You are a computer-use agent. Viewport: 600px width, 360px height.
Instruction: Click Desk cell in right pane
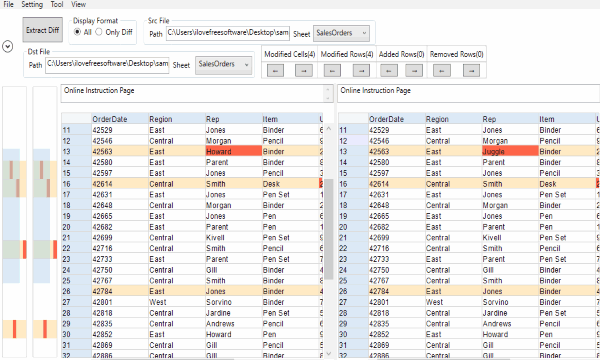(567, 184)
